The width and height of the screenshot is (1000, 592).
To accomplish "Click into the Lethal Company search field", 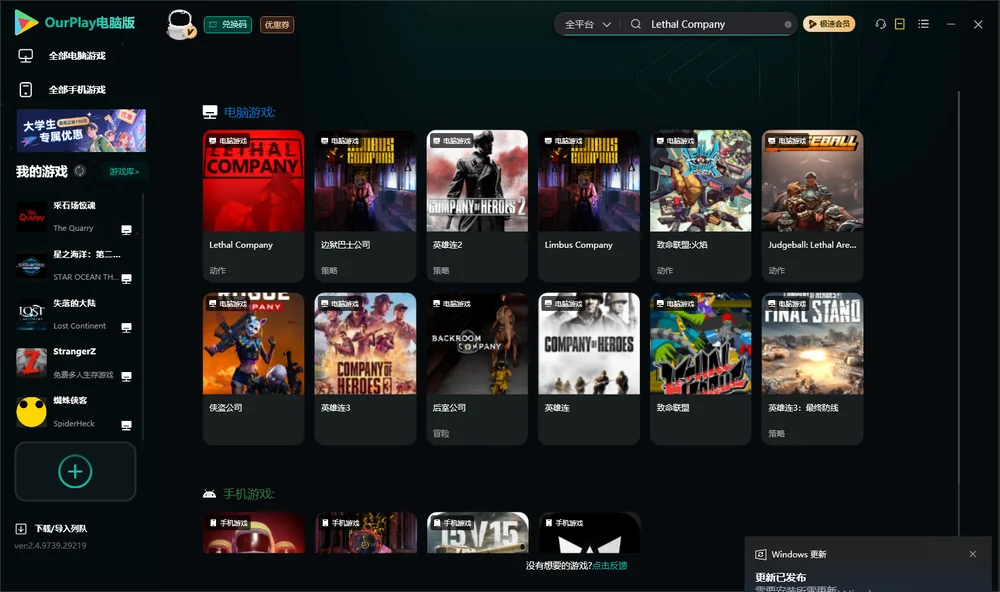I will coord(714,24).
